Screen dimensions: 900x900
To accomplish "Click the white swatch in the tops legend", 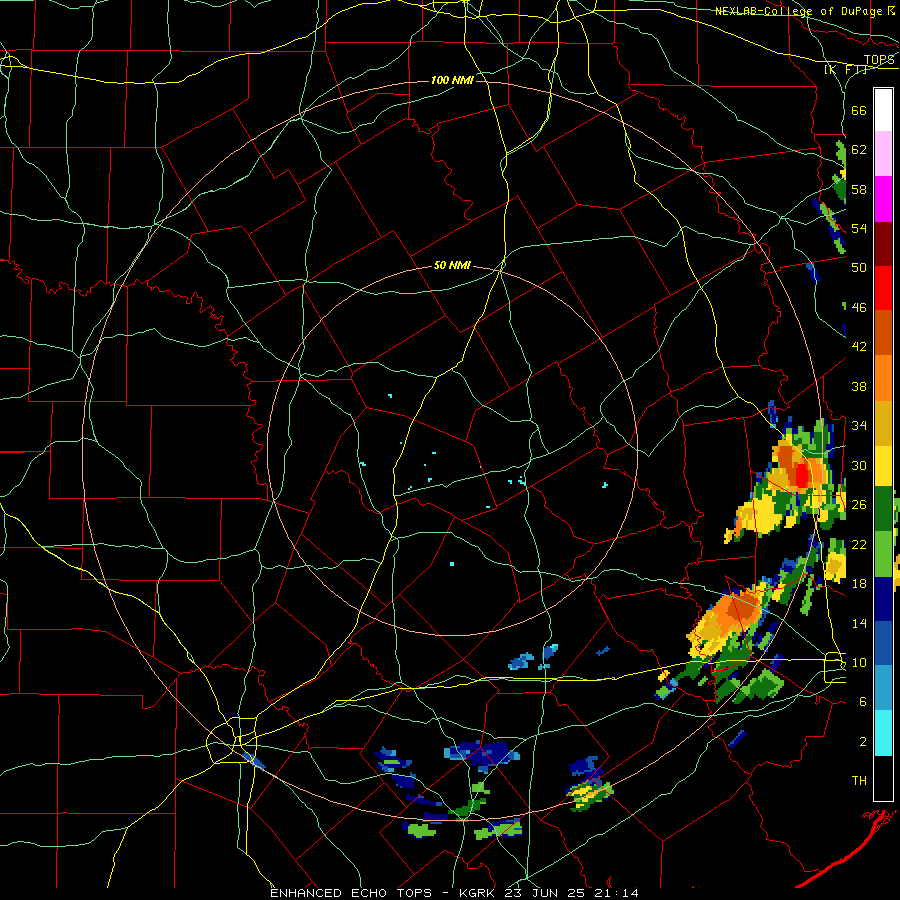I will click(x=883, y=110).
